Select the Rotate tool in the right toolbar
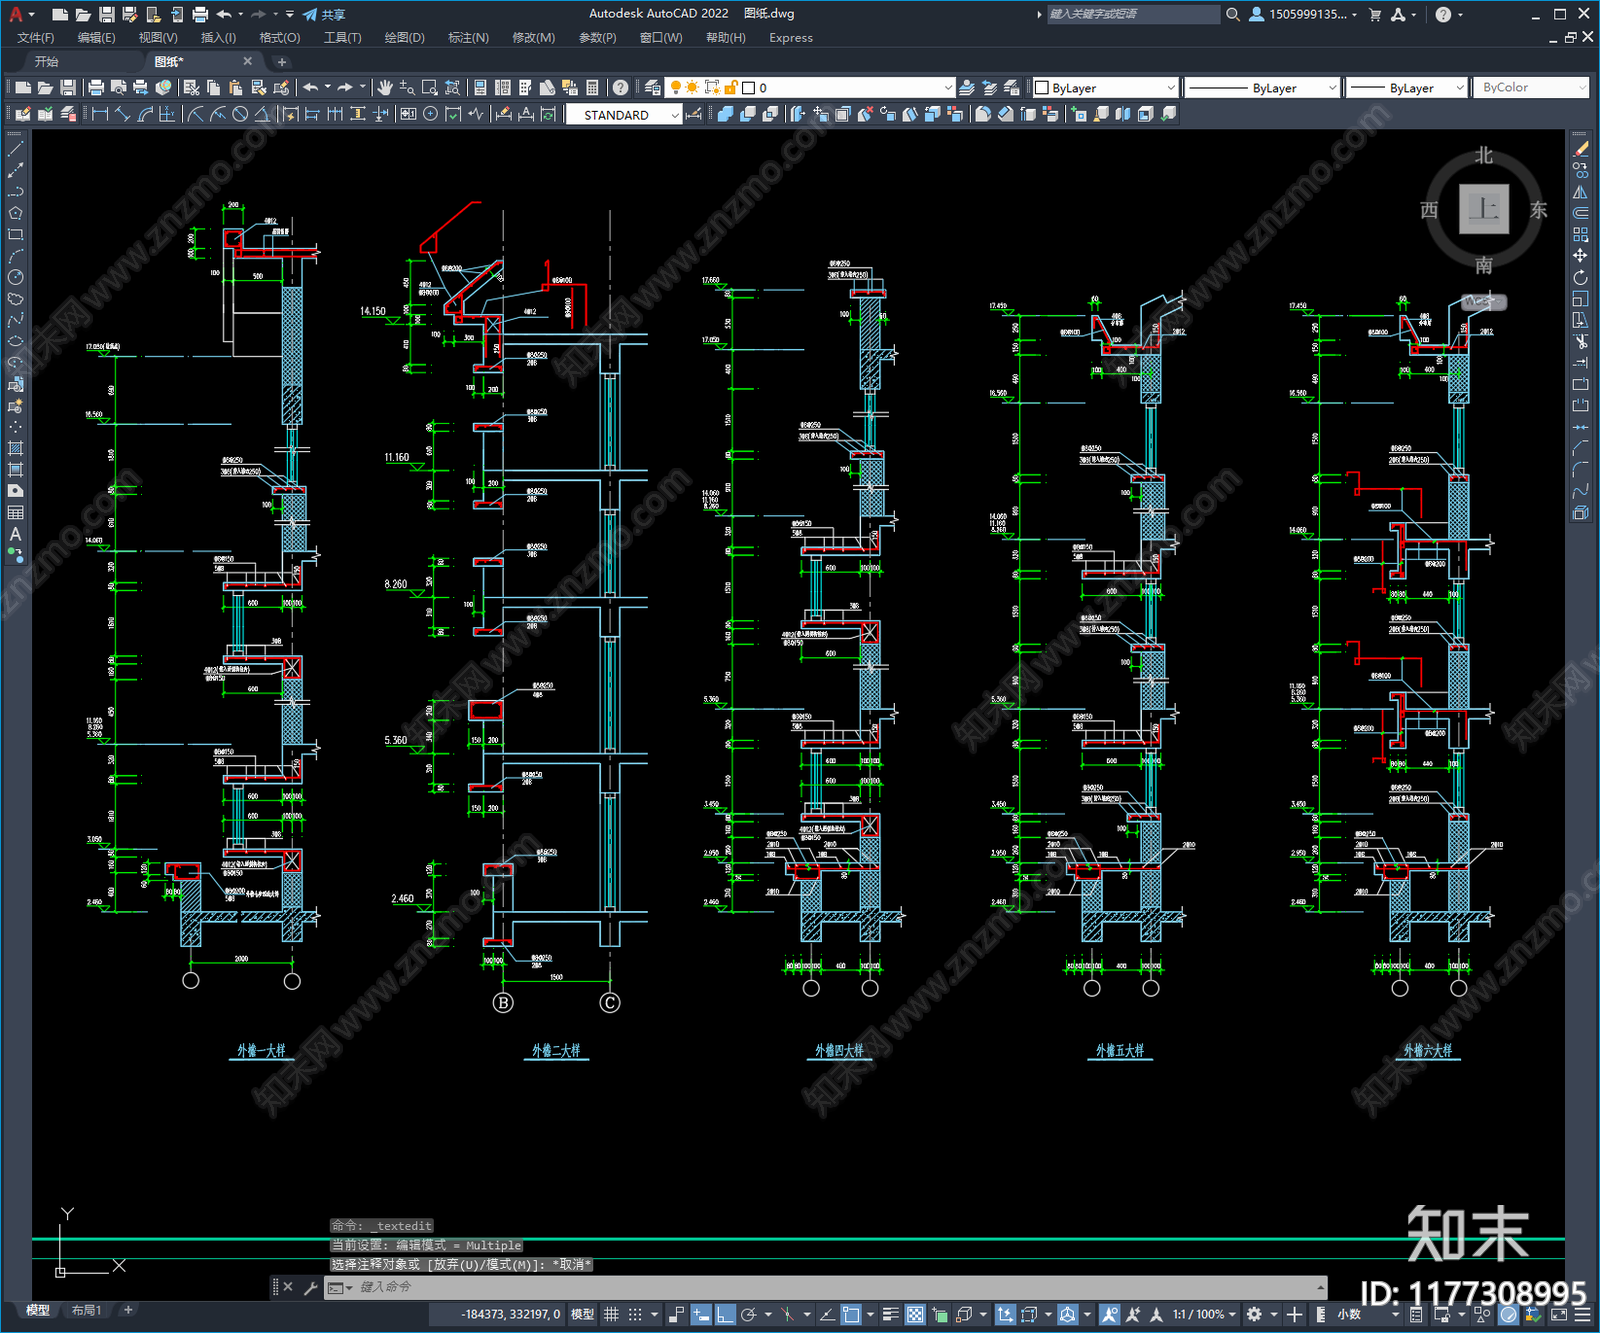The width and height of the screenshot is (1600, 1333). point(1580,277)
